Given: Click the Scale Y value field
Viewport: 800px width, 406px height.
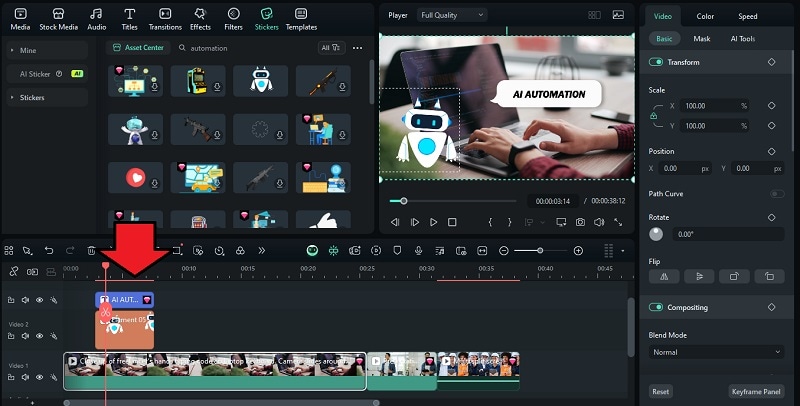Looking at the screenshot, I should [715, 125].
